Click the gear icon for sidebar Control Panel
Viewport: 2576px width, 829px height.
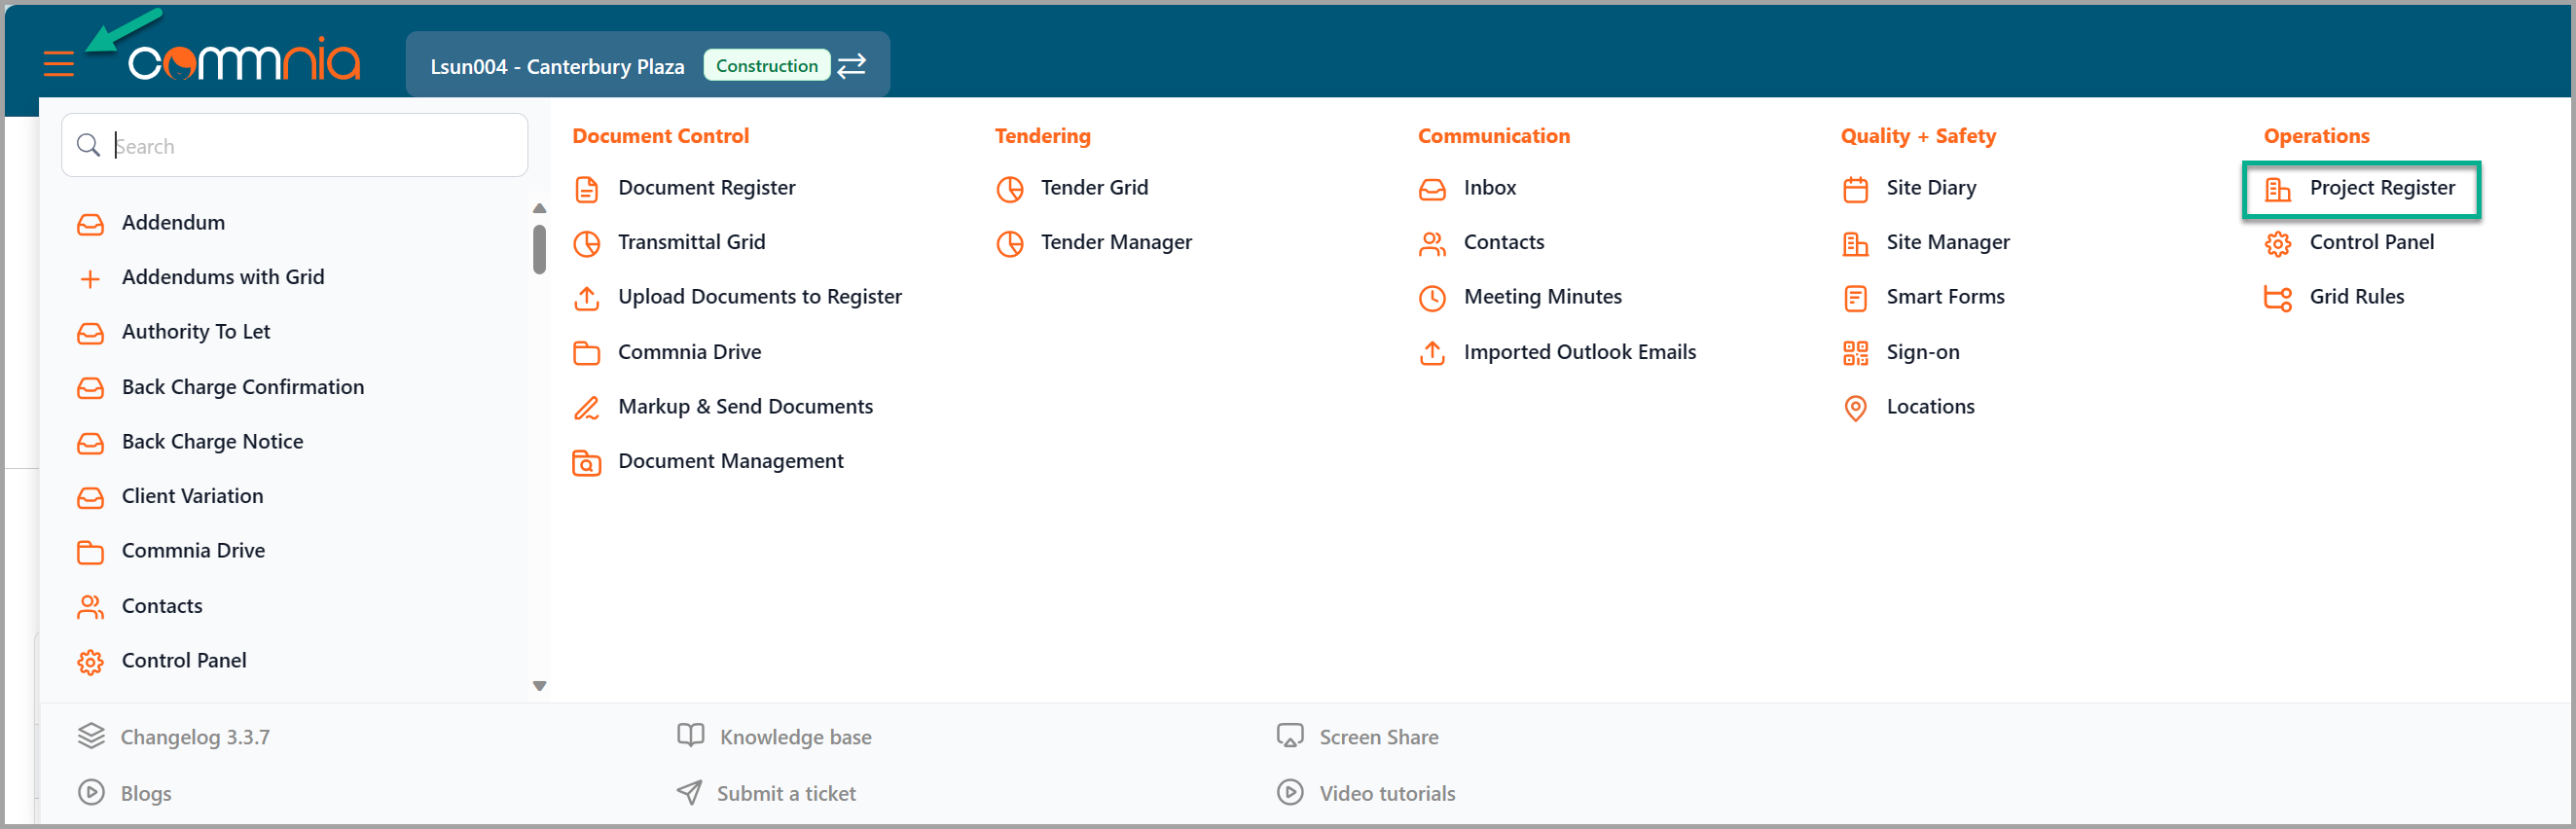(x=90, y=662)
